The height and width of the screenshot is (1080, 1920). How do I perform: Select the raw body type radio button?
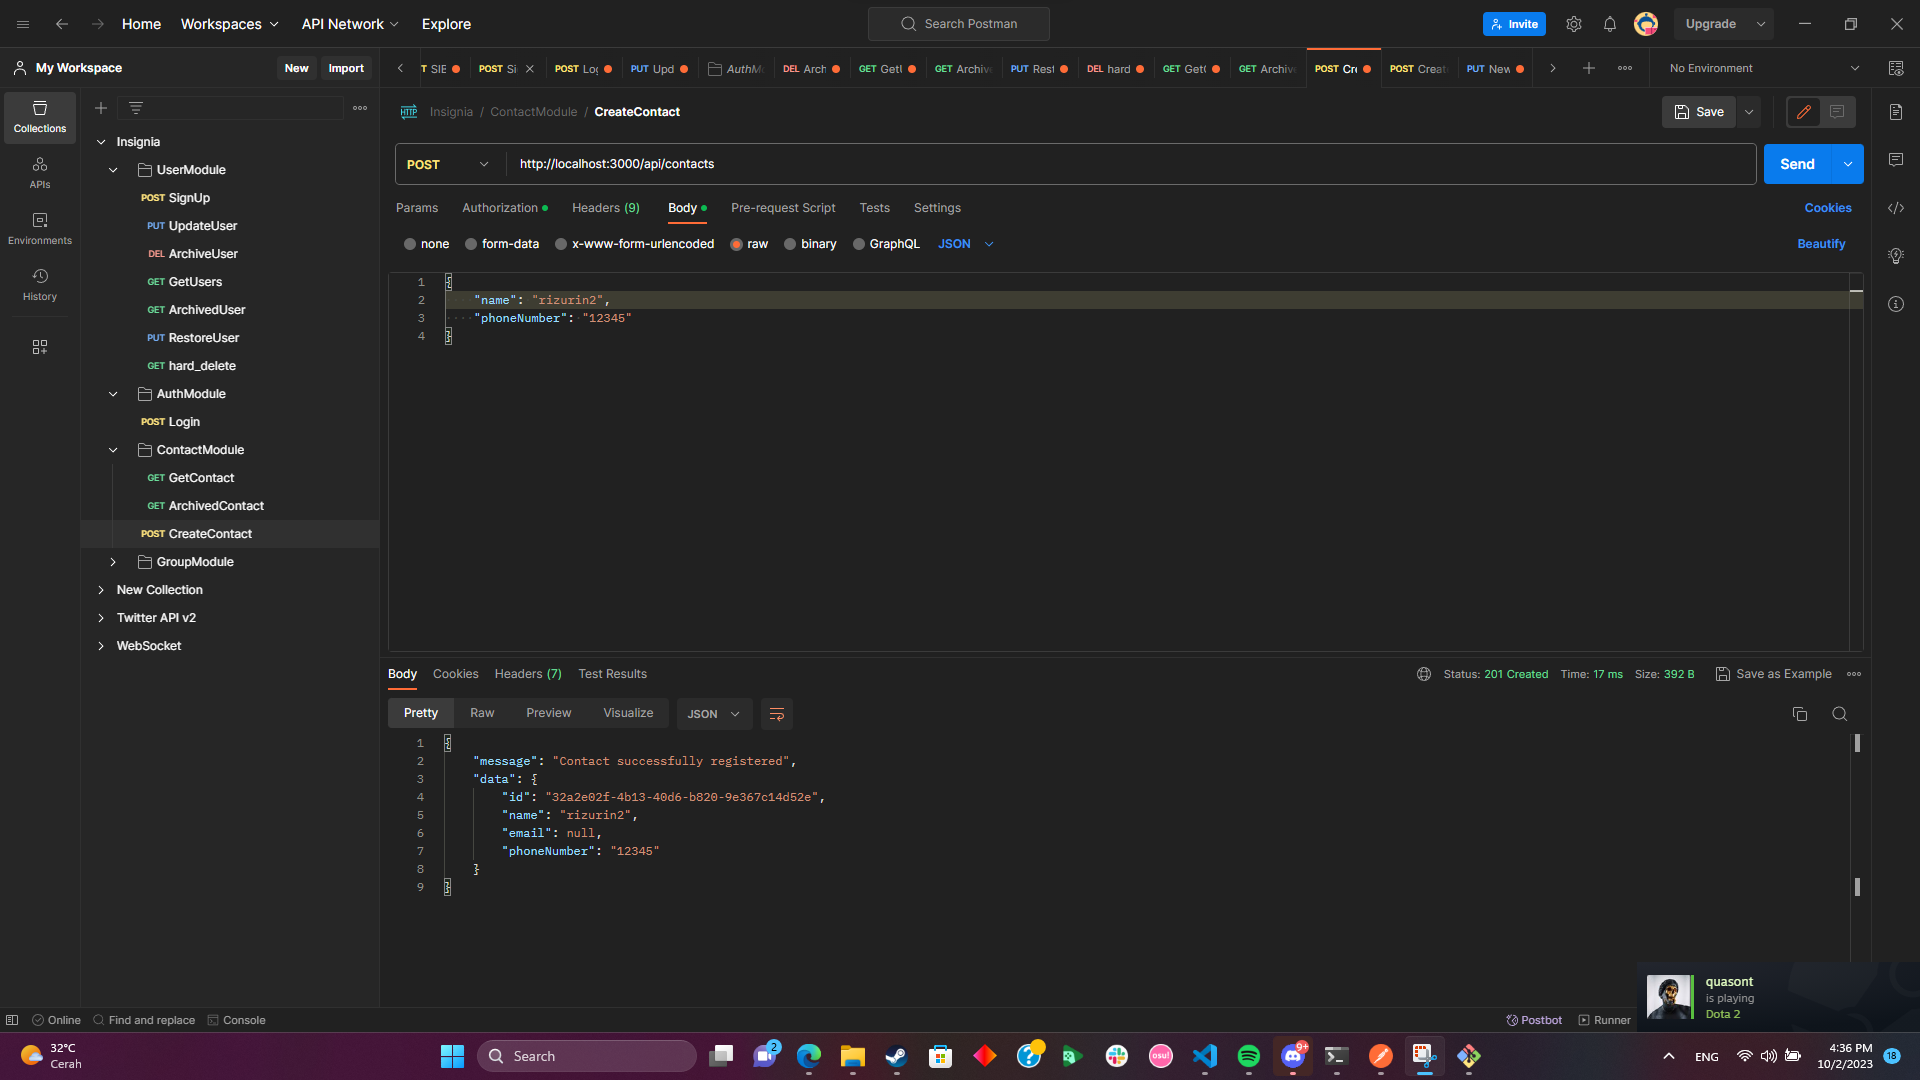click(x=737, y=243)
